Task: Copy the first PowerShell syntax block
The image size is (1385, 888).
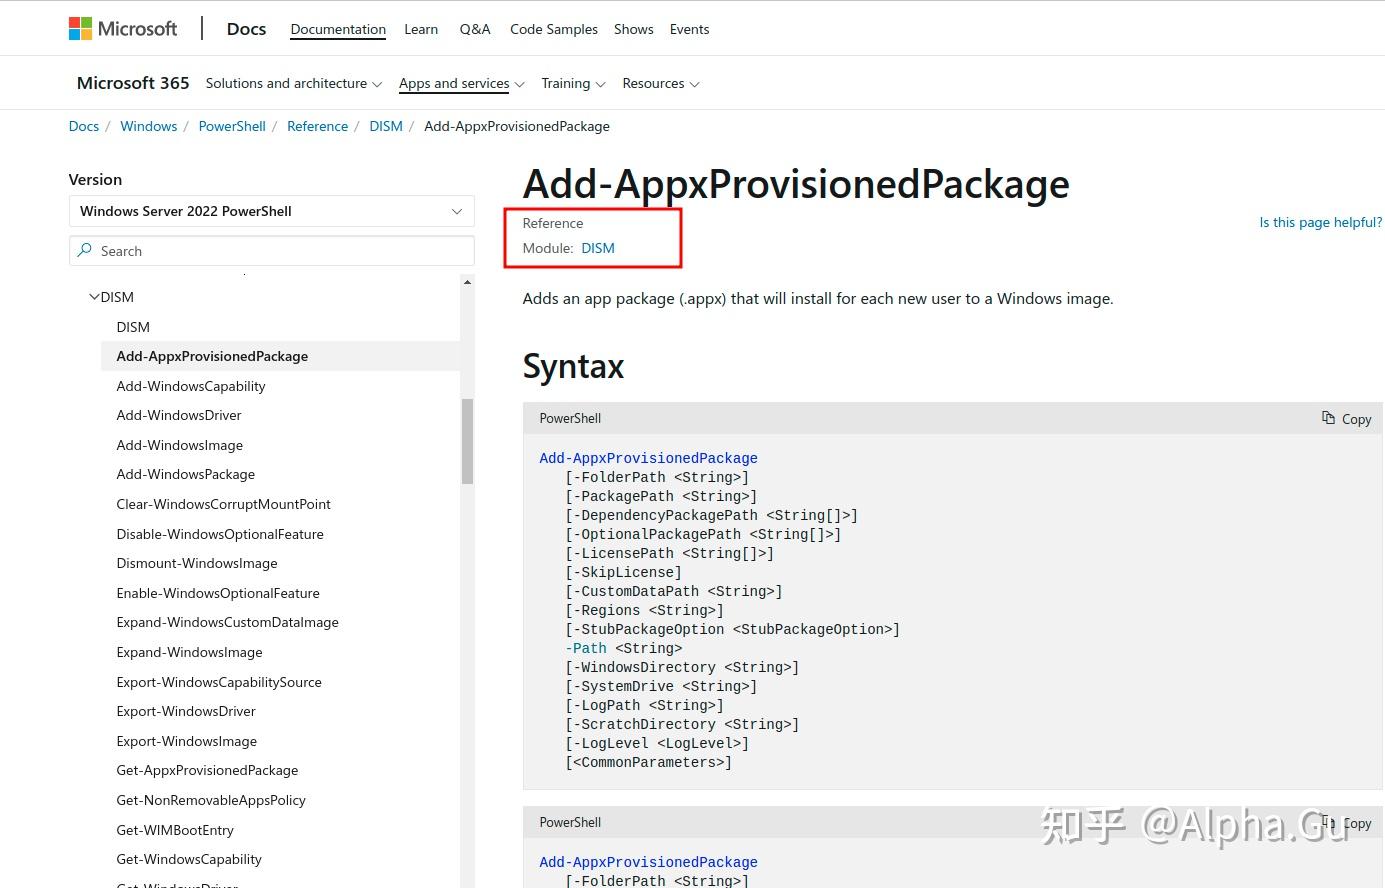Action: pyautogui.click(x=1345, y=418)
